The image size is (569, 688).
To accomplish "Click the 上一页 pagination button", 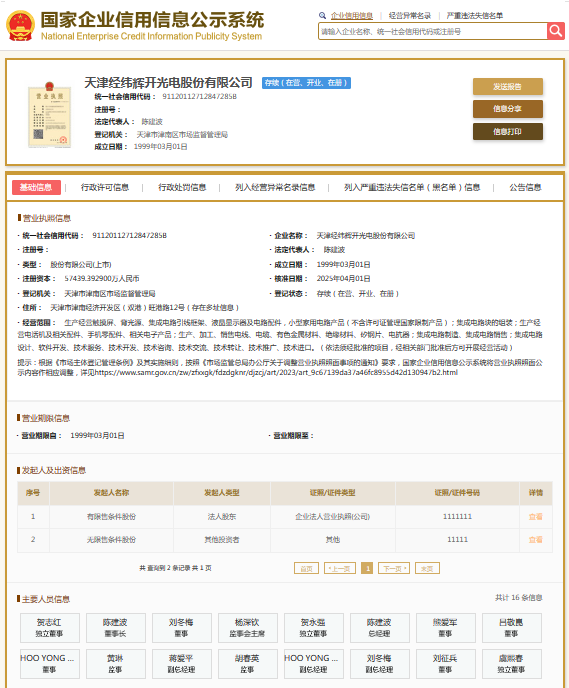I will (x=340, y=568).
